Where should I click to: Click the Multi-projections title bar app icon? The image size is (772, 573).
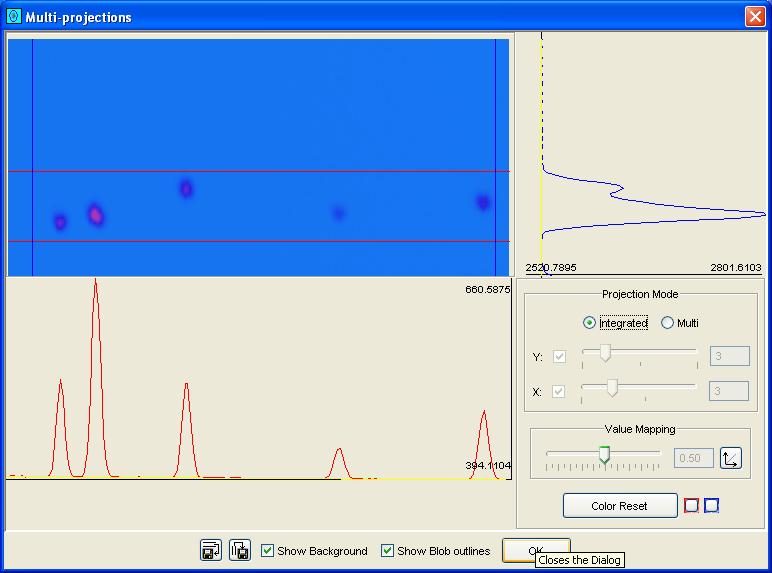tap(13, 17)
